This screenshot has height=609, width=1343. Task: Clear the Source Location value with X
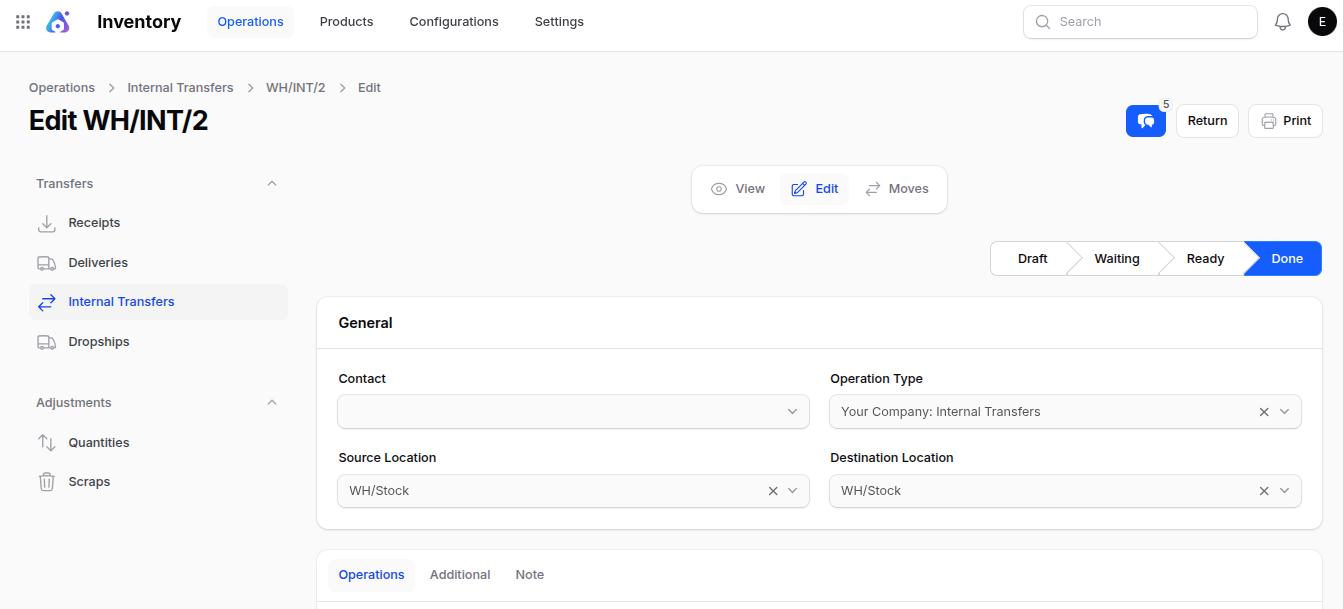click(773, 491)
